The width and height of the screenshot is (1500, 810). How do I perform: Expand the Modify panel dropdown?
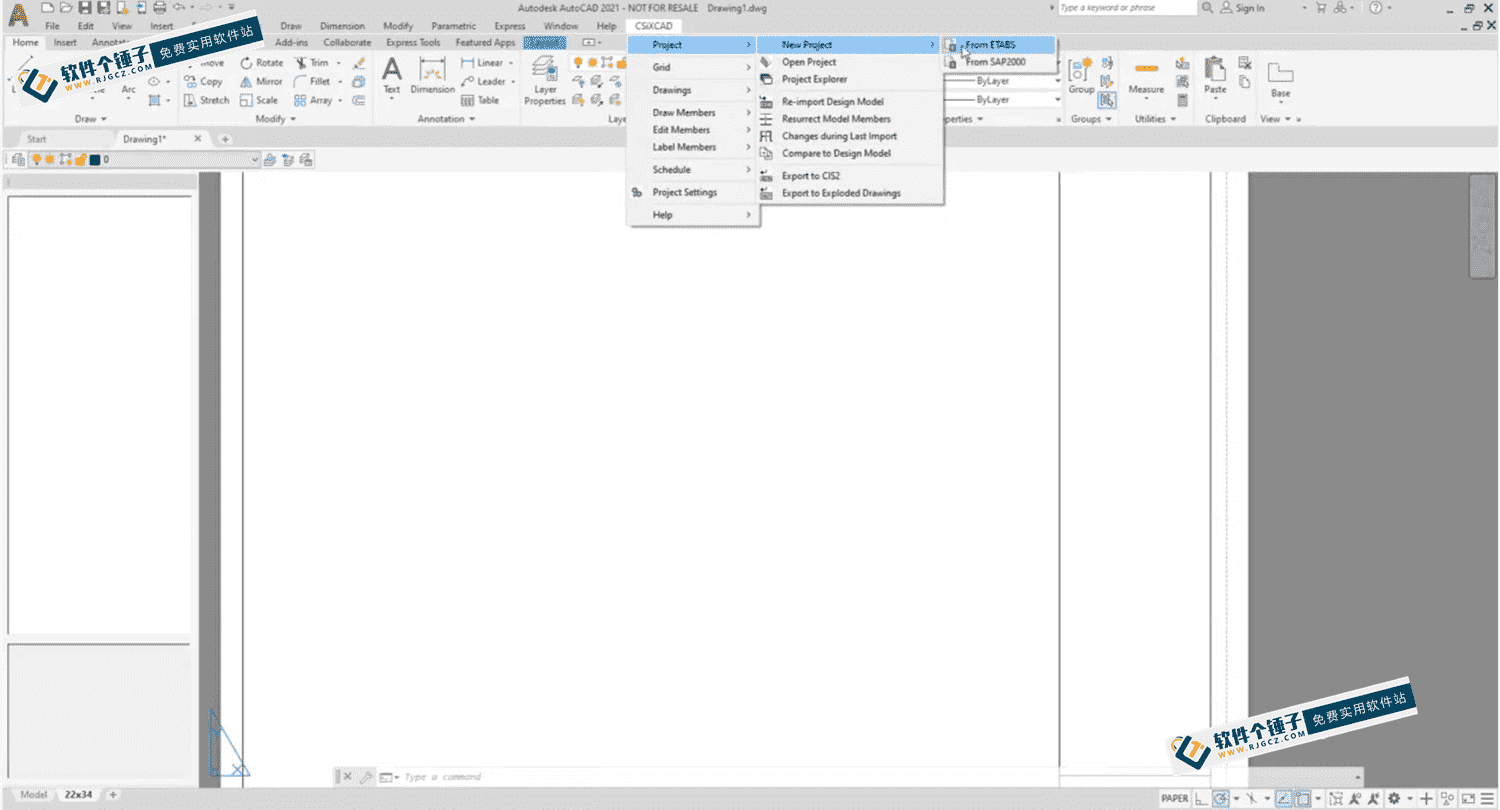point(275,119)
